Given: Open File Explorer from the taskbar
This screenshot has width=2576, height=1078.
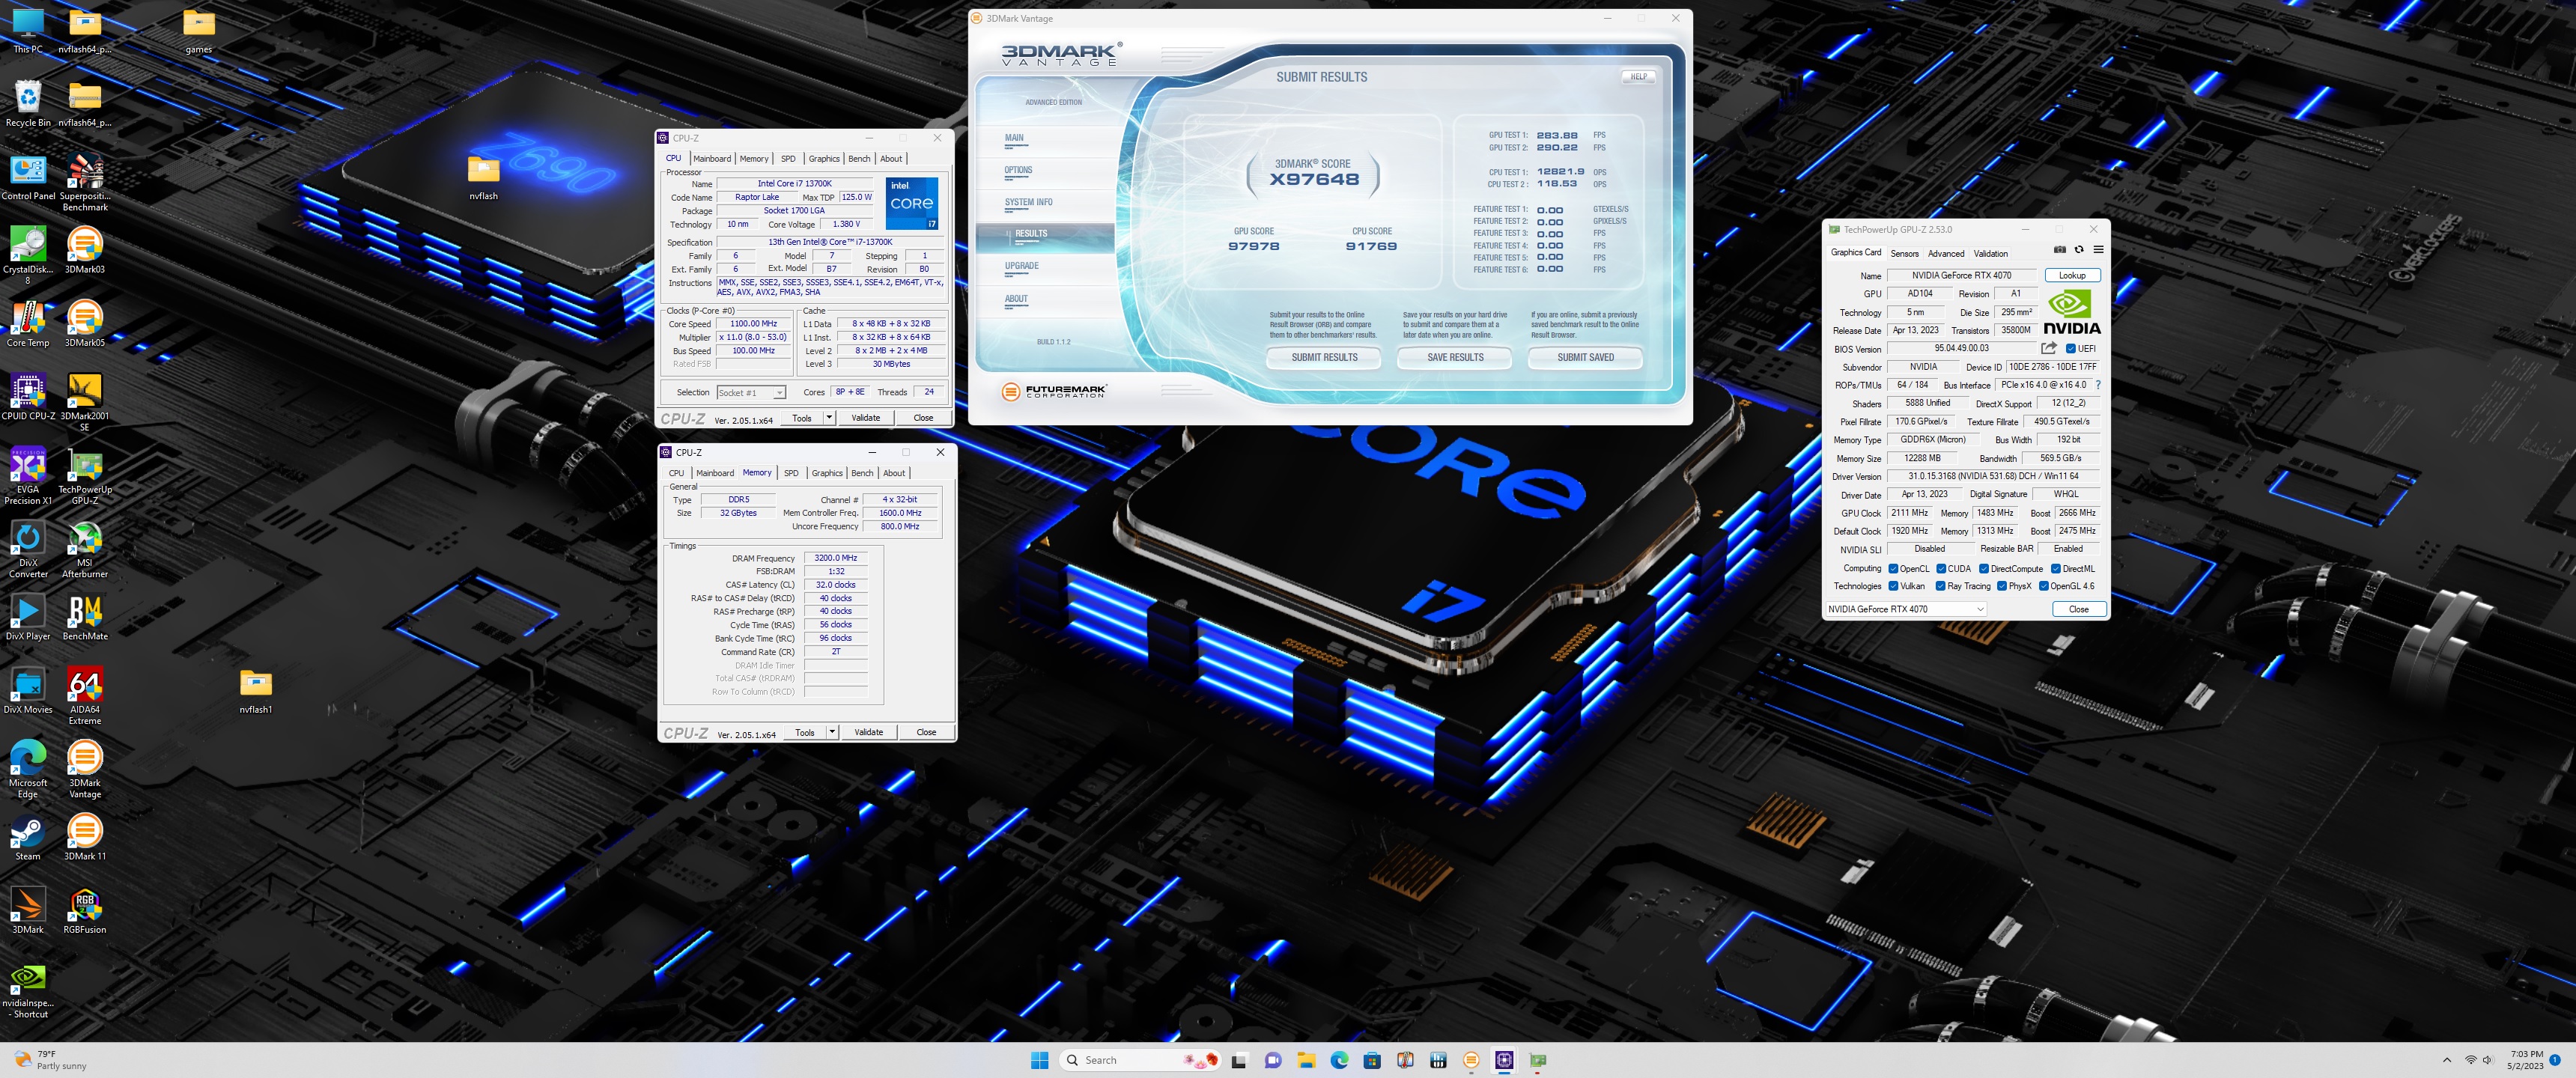Looking at the screenshot, I should [x=1306, y=1060].
